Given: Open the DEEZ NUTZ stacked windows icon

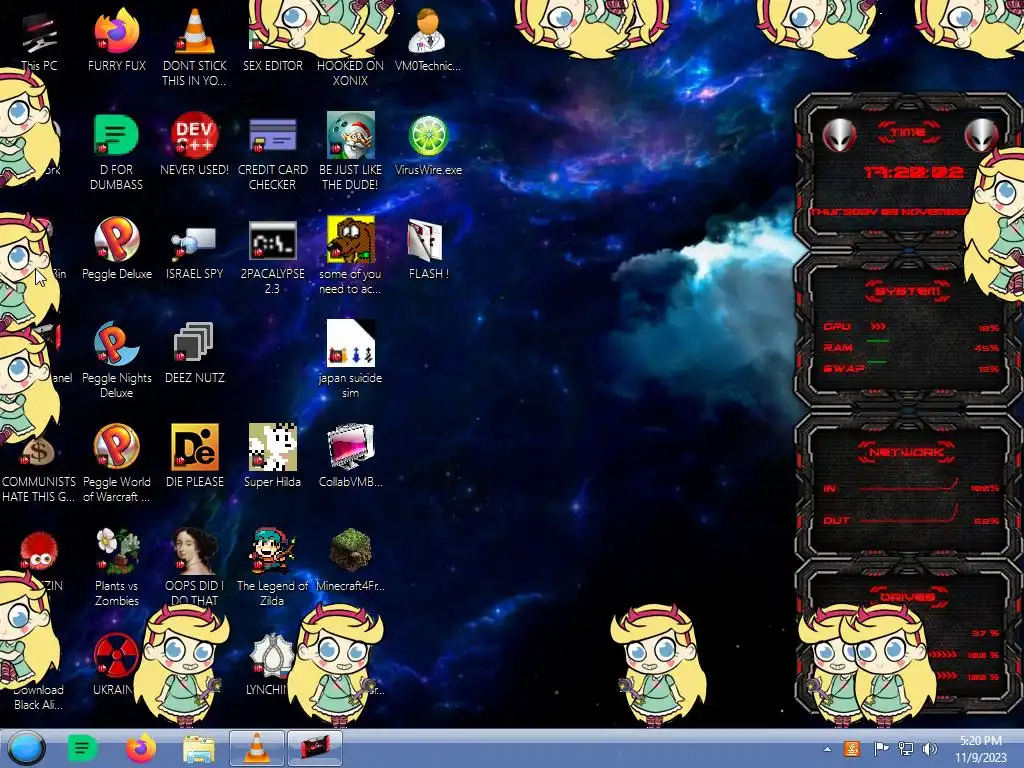Looking at the screenshot, I should tap(195, 353).
